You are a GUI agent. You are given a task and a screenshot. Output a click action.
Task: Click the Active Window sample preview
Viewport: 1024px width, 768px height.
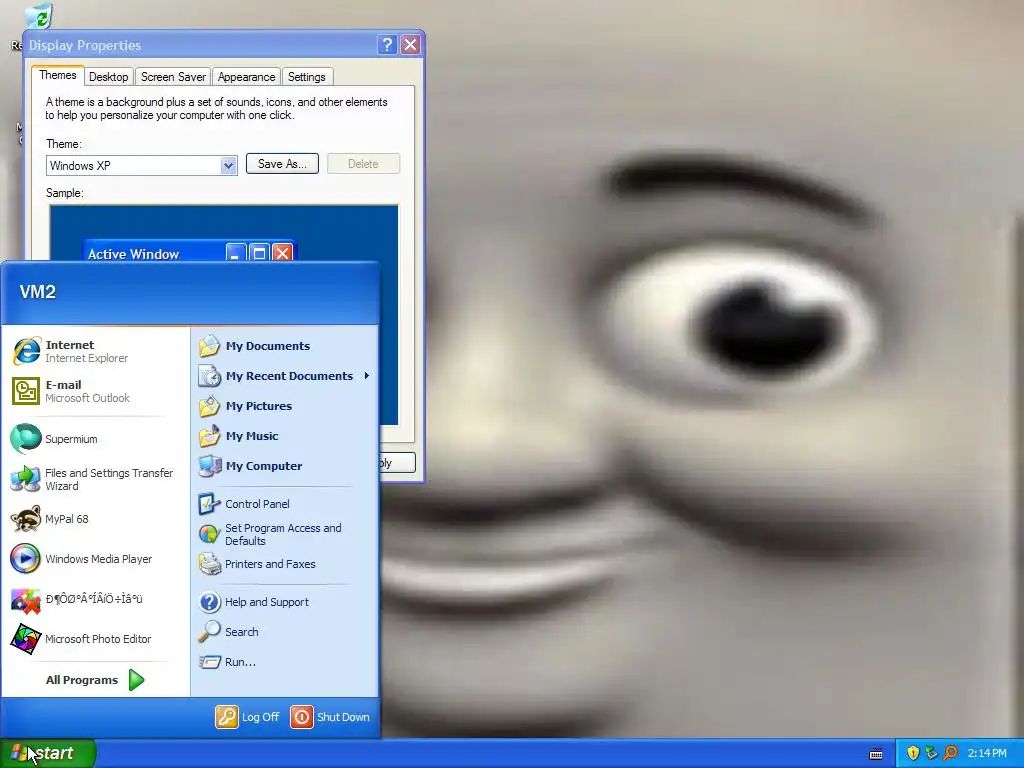click(189, 253)
